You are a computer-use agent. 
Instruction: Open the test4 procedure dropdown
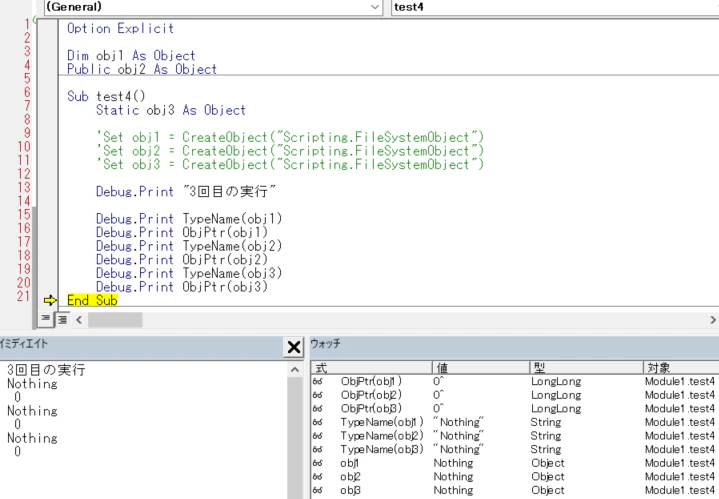tap(555, 7)
